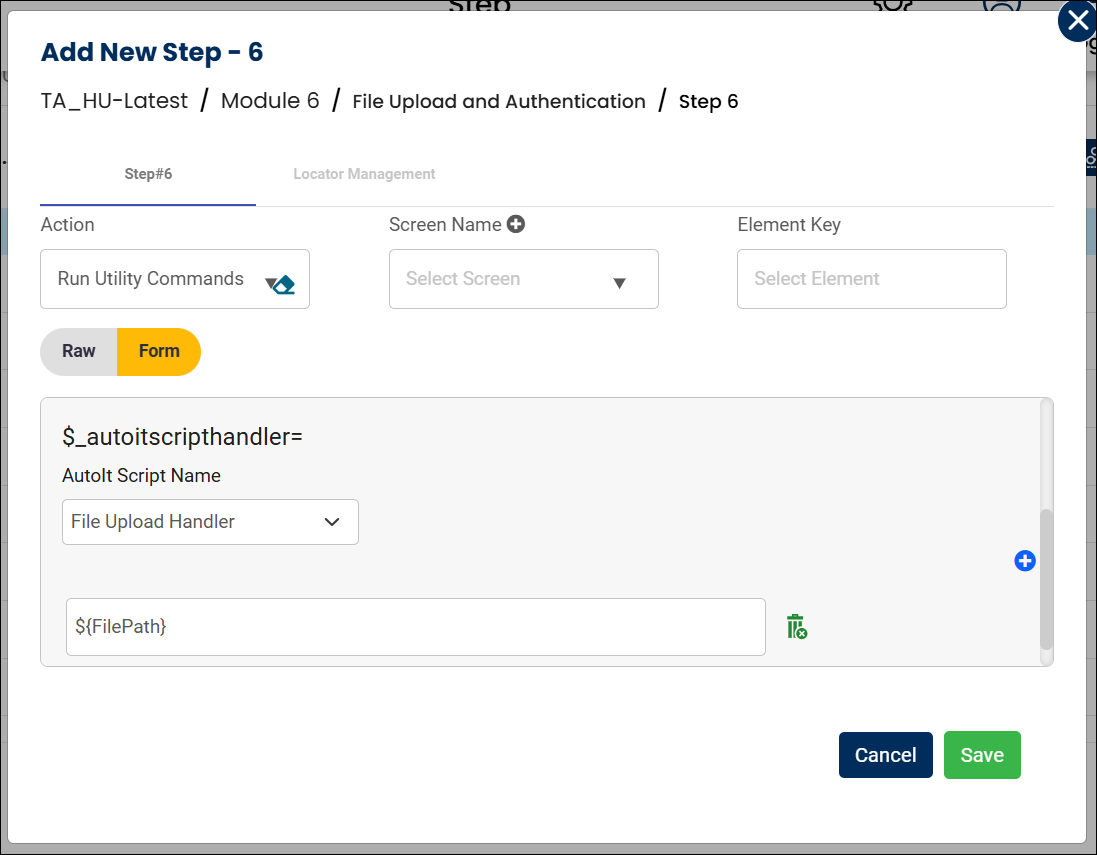Switch to Raw mode
This screenshot has width=1097, height=855.
point(79,351)
